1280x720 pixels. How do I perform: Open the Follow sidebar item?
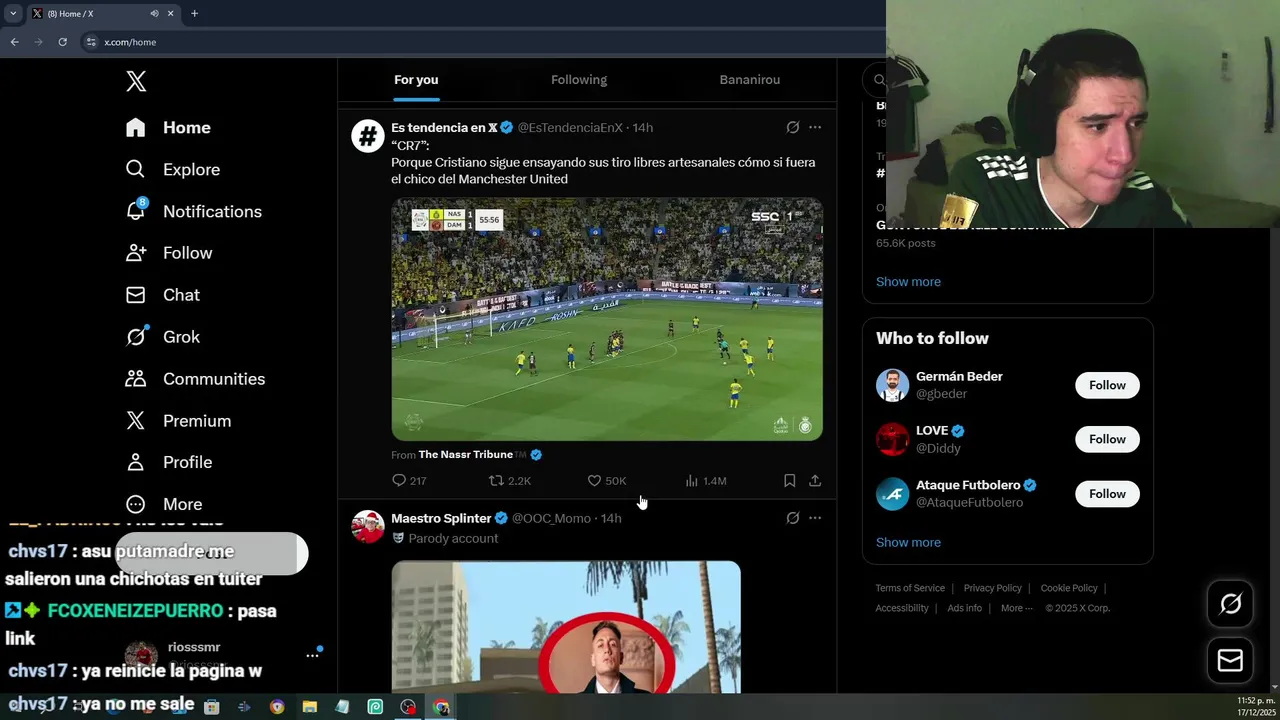(168, 253)
